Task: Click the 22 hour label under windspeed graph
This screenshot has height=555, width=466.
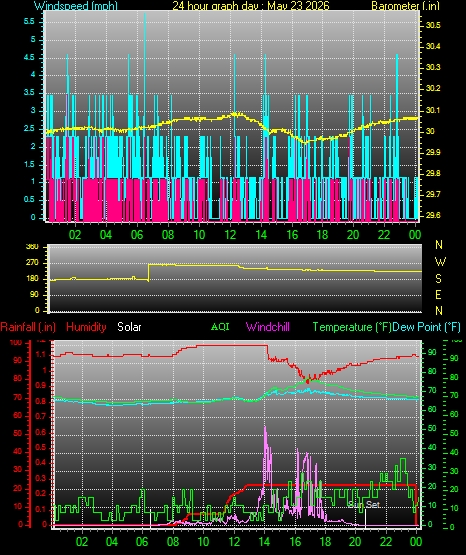Action: pyautogui.click(x=384, y=235)
